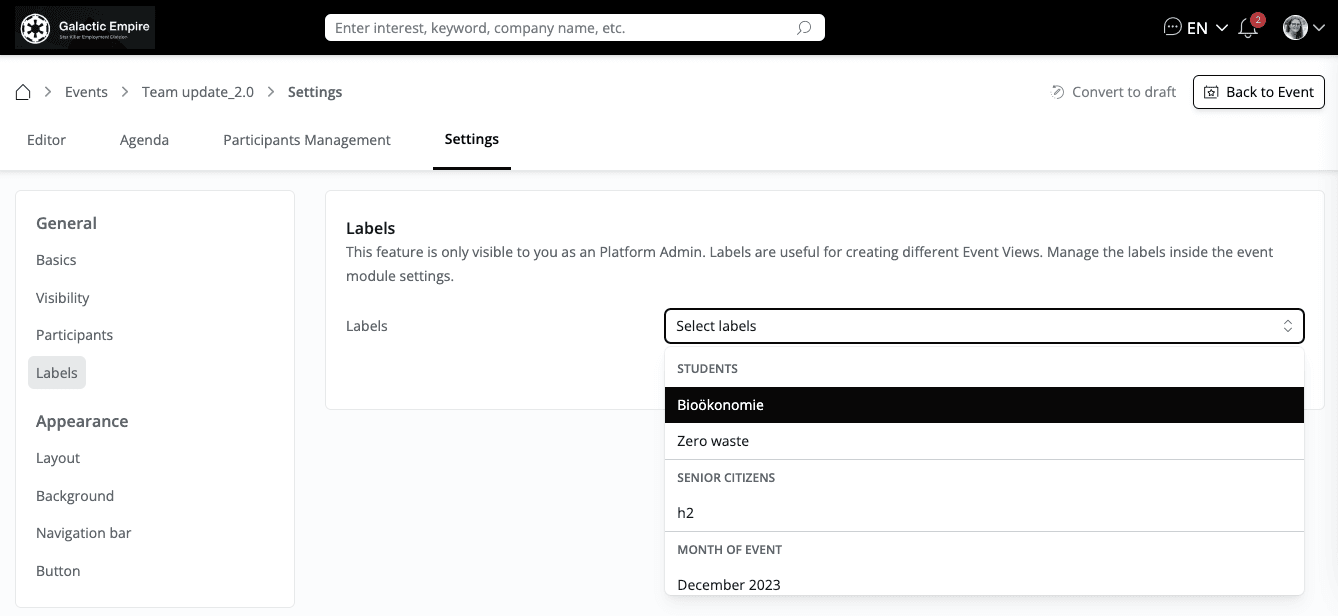Open the notifications bell

pyautogui.click(x=1248, y=28)
